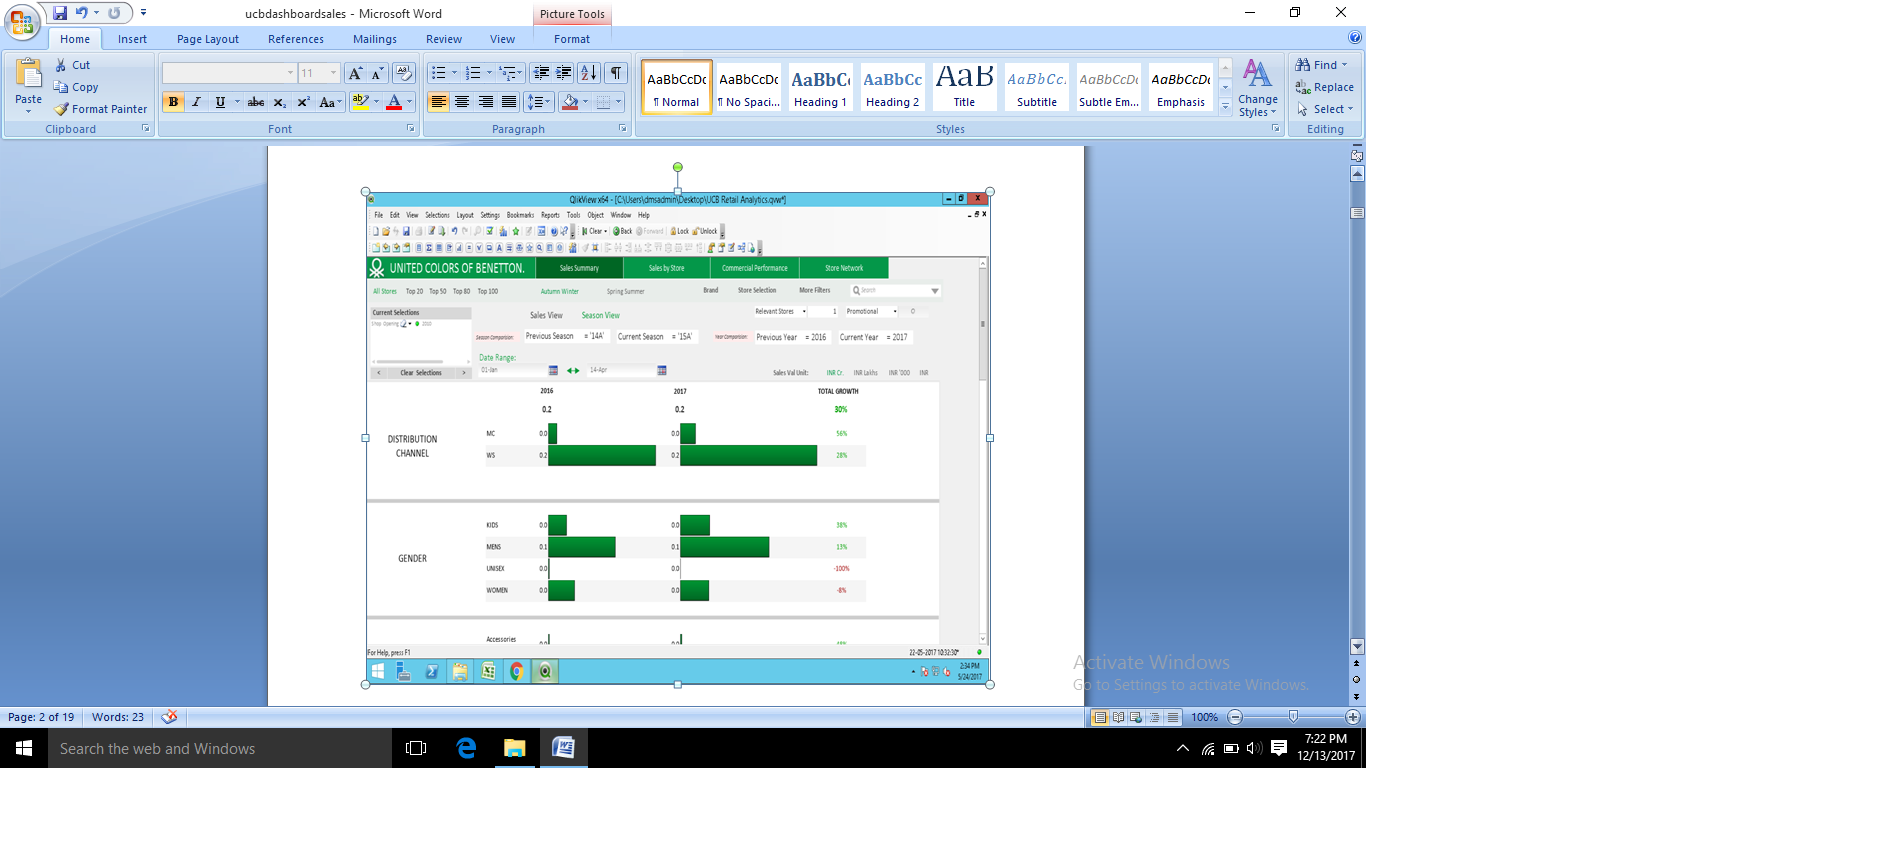1894x854 pixels.
Task: Open Word from the Windows taskbar
Action: click(x=564, y=748)
